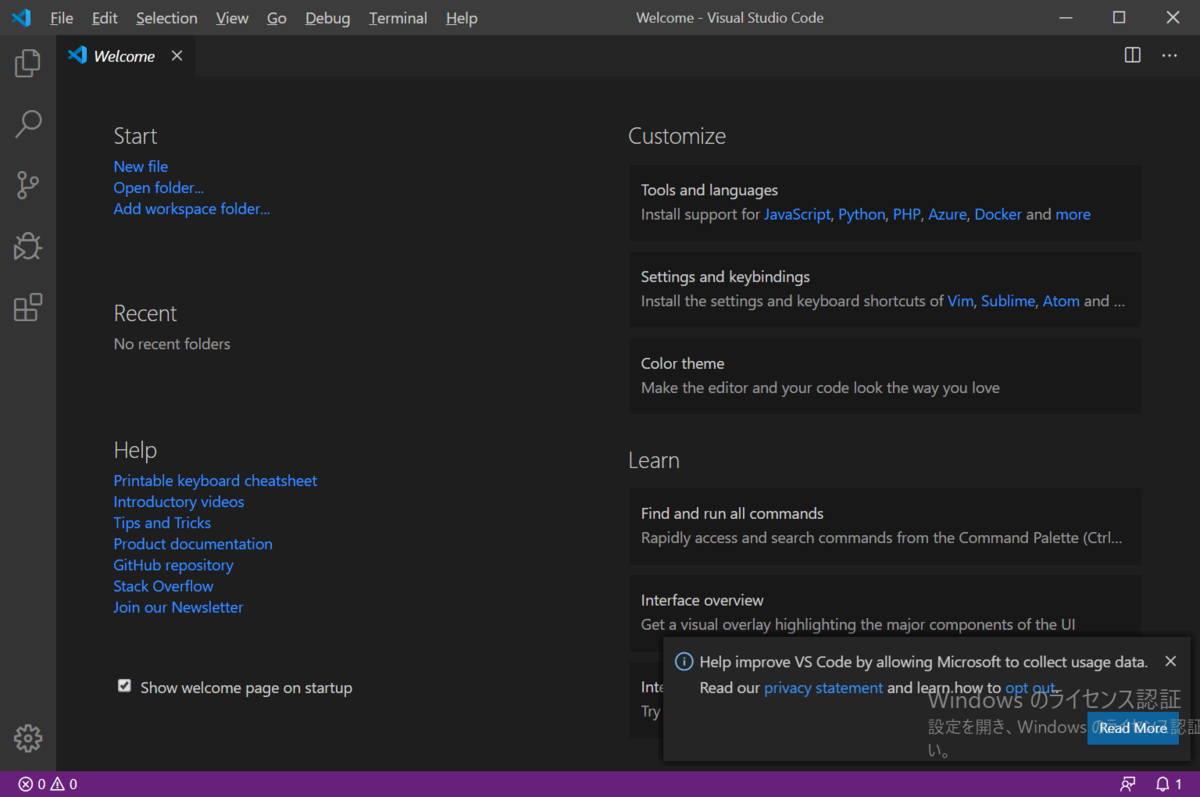Install PHP support link

[907, 215]
